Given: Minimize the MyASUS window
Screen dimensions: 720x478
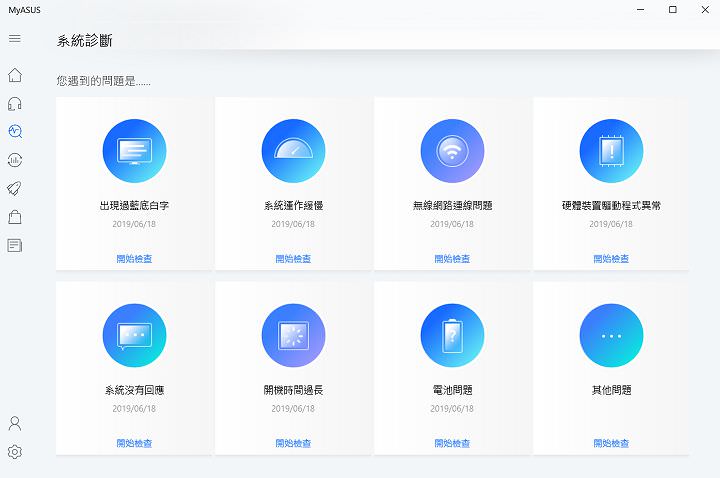Looking at the screenshot, I should click(x=641, y=9).
